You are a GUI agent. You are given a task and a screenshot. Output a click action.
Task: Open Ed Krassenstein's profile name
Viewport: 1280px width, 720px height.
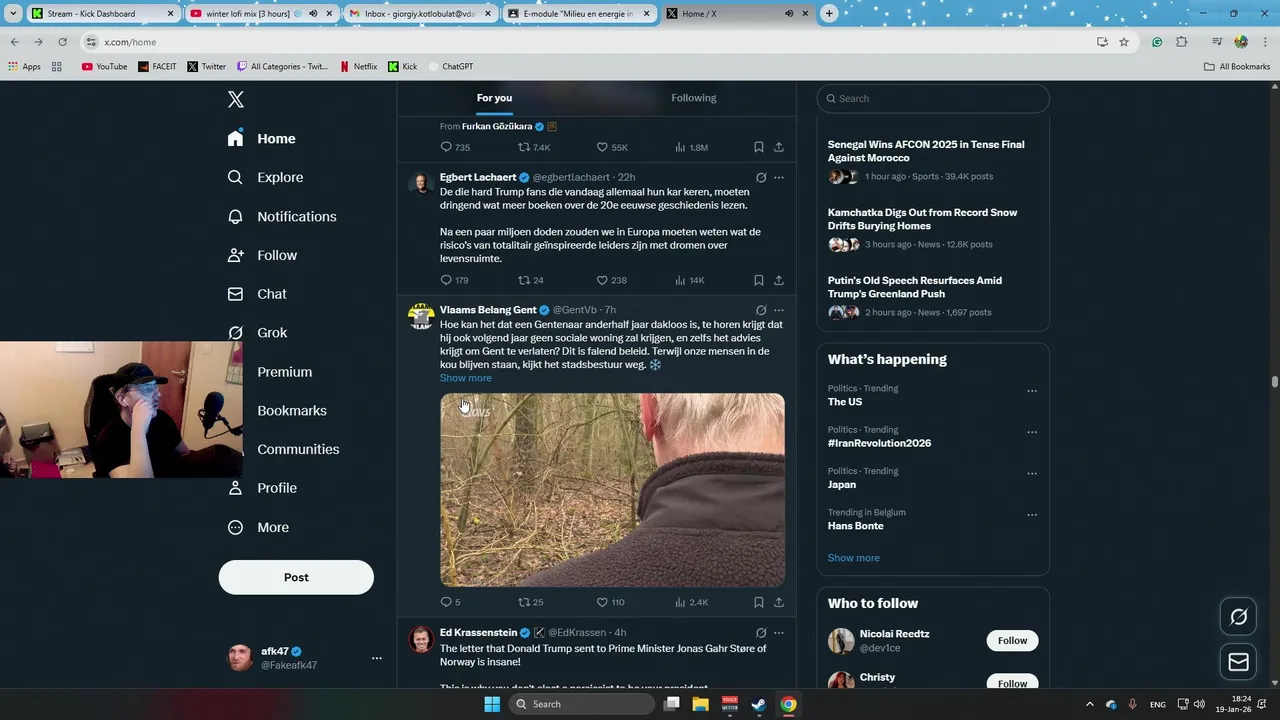coord(478,632)
